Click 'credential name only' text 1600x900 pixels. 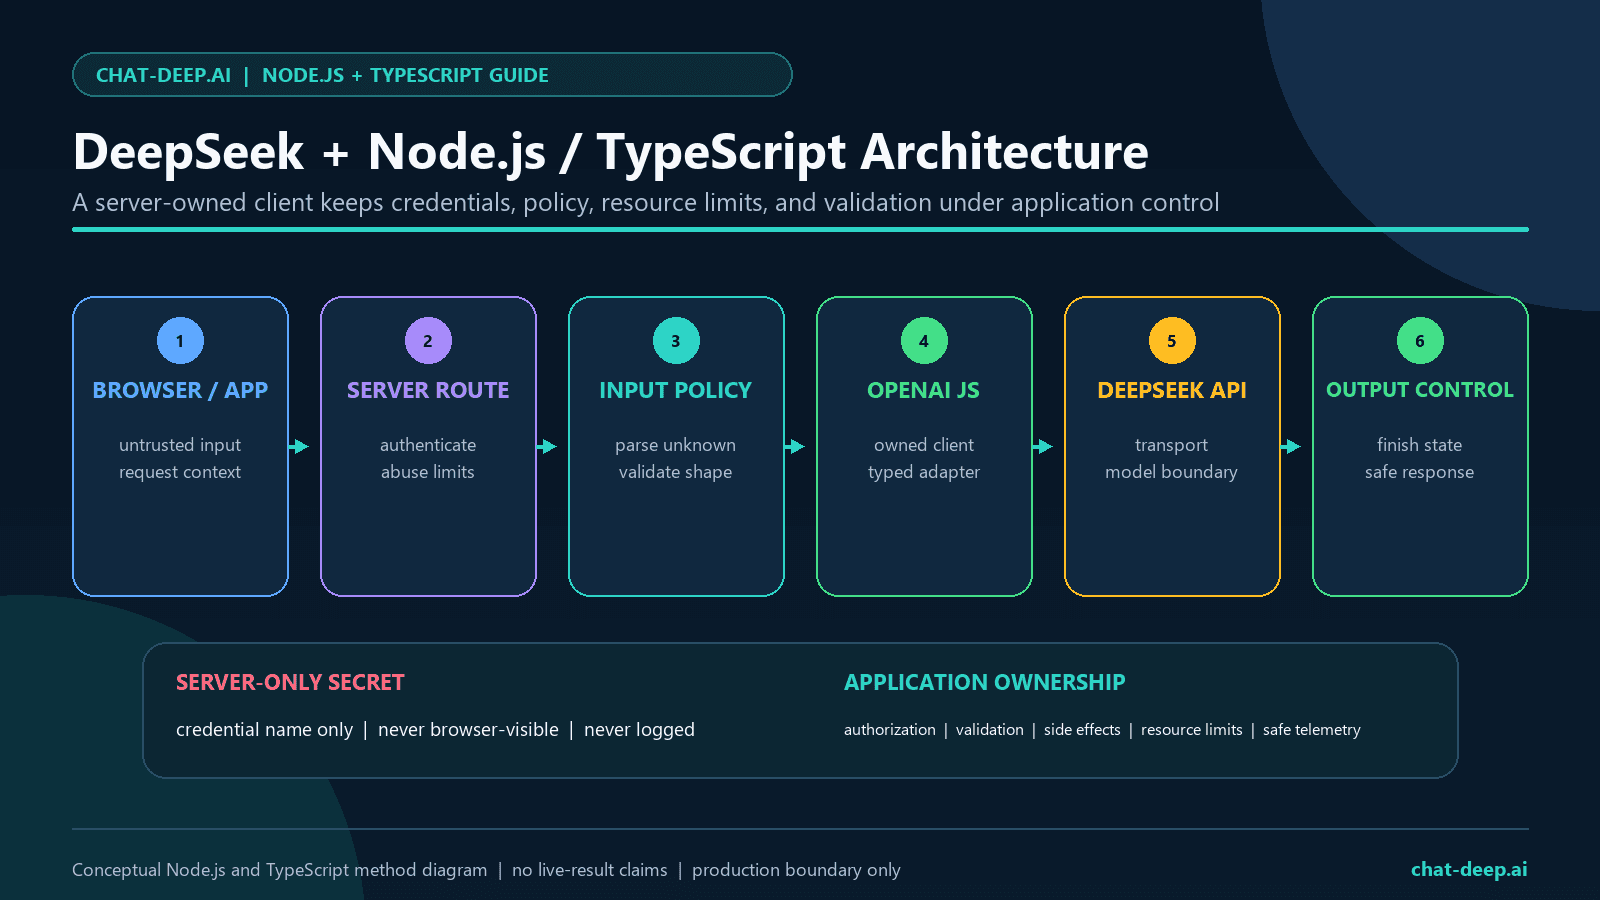(x=265, y=730)
